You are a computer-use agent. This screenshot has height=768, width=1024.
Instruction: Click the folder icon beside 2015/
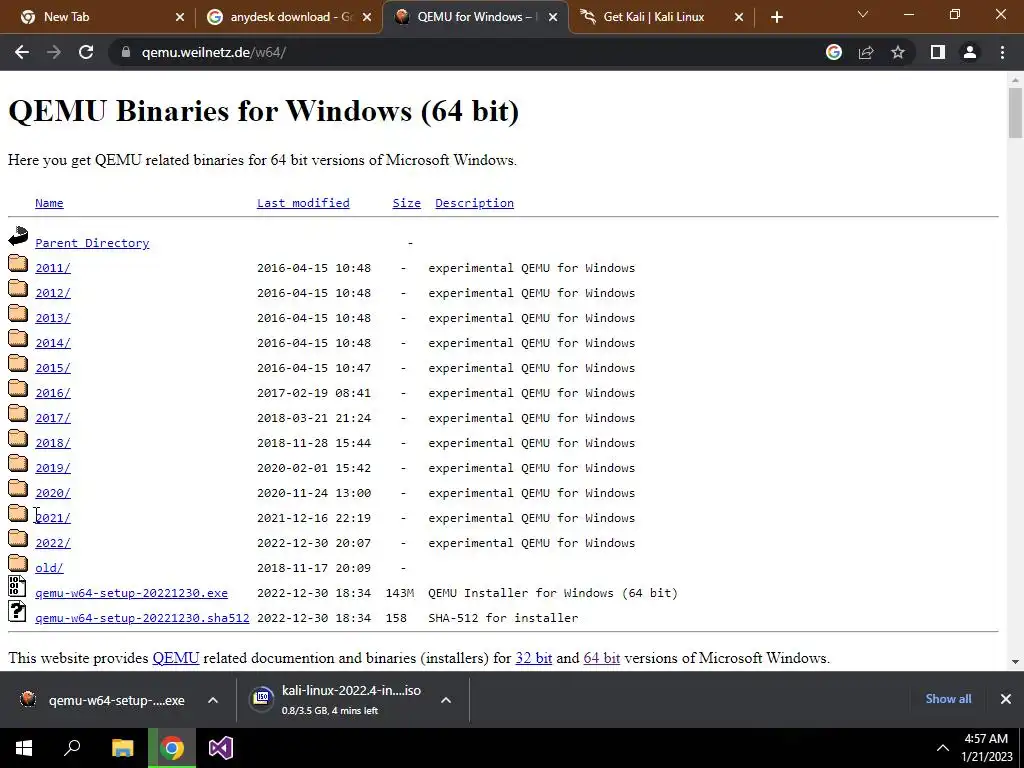[18, 364]
